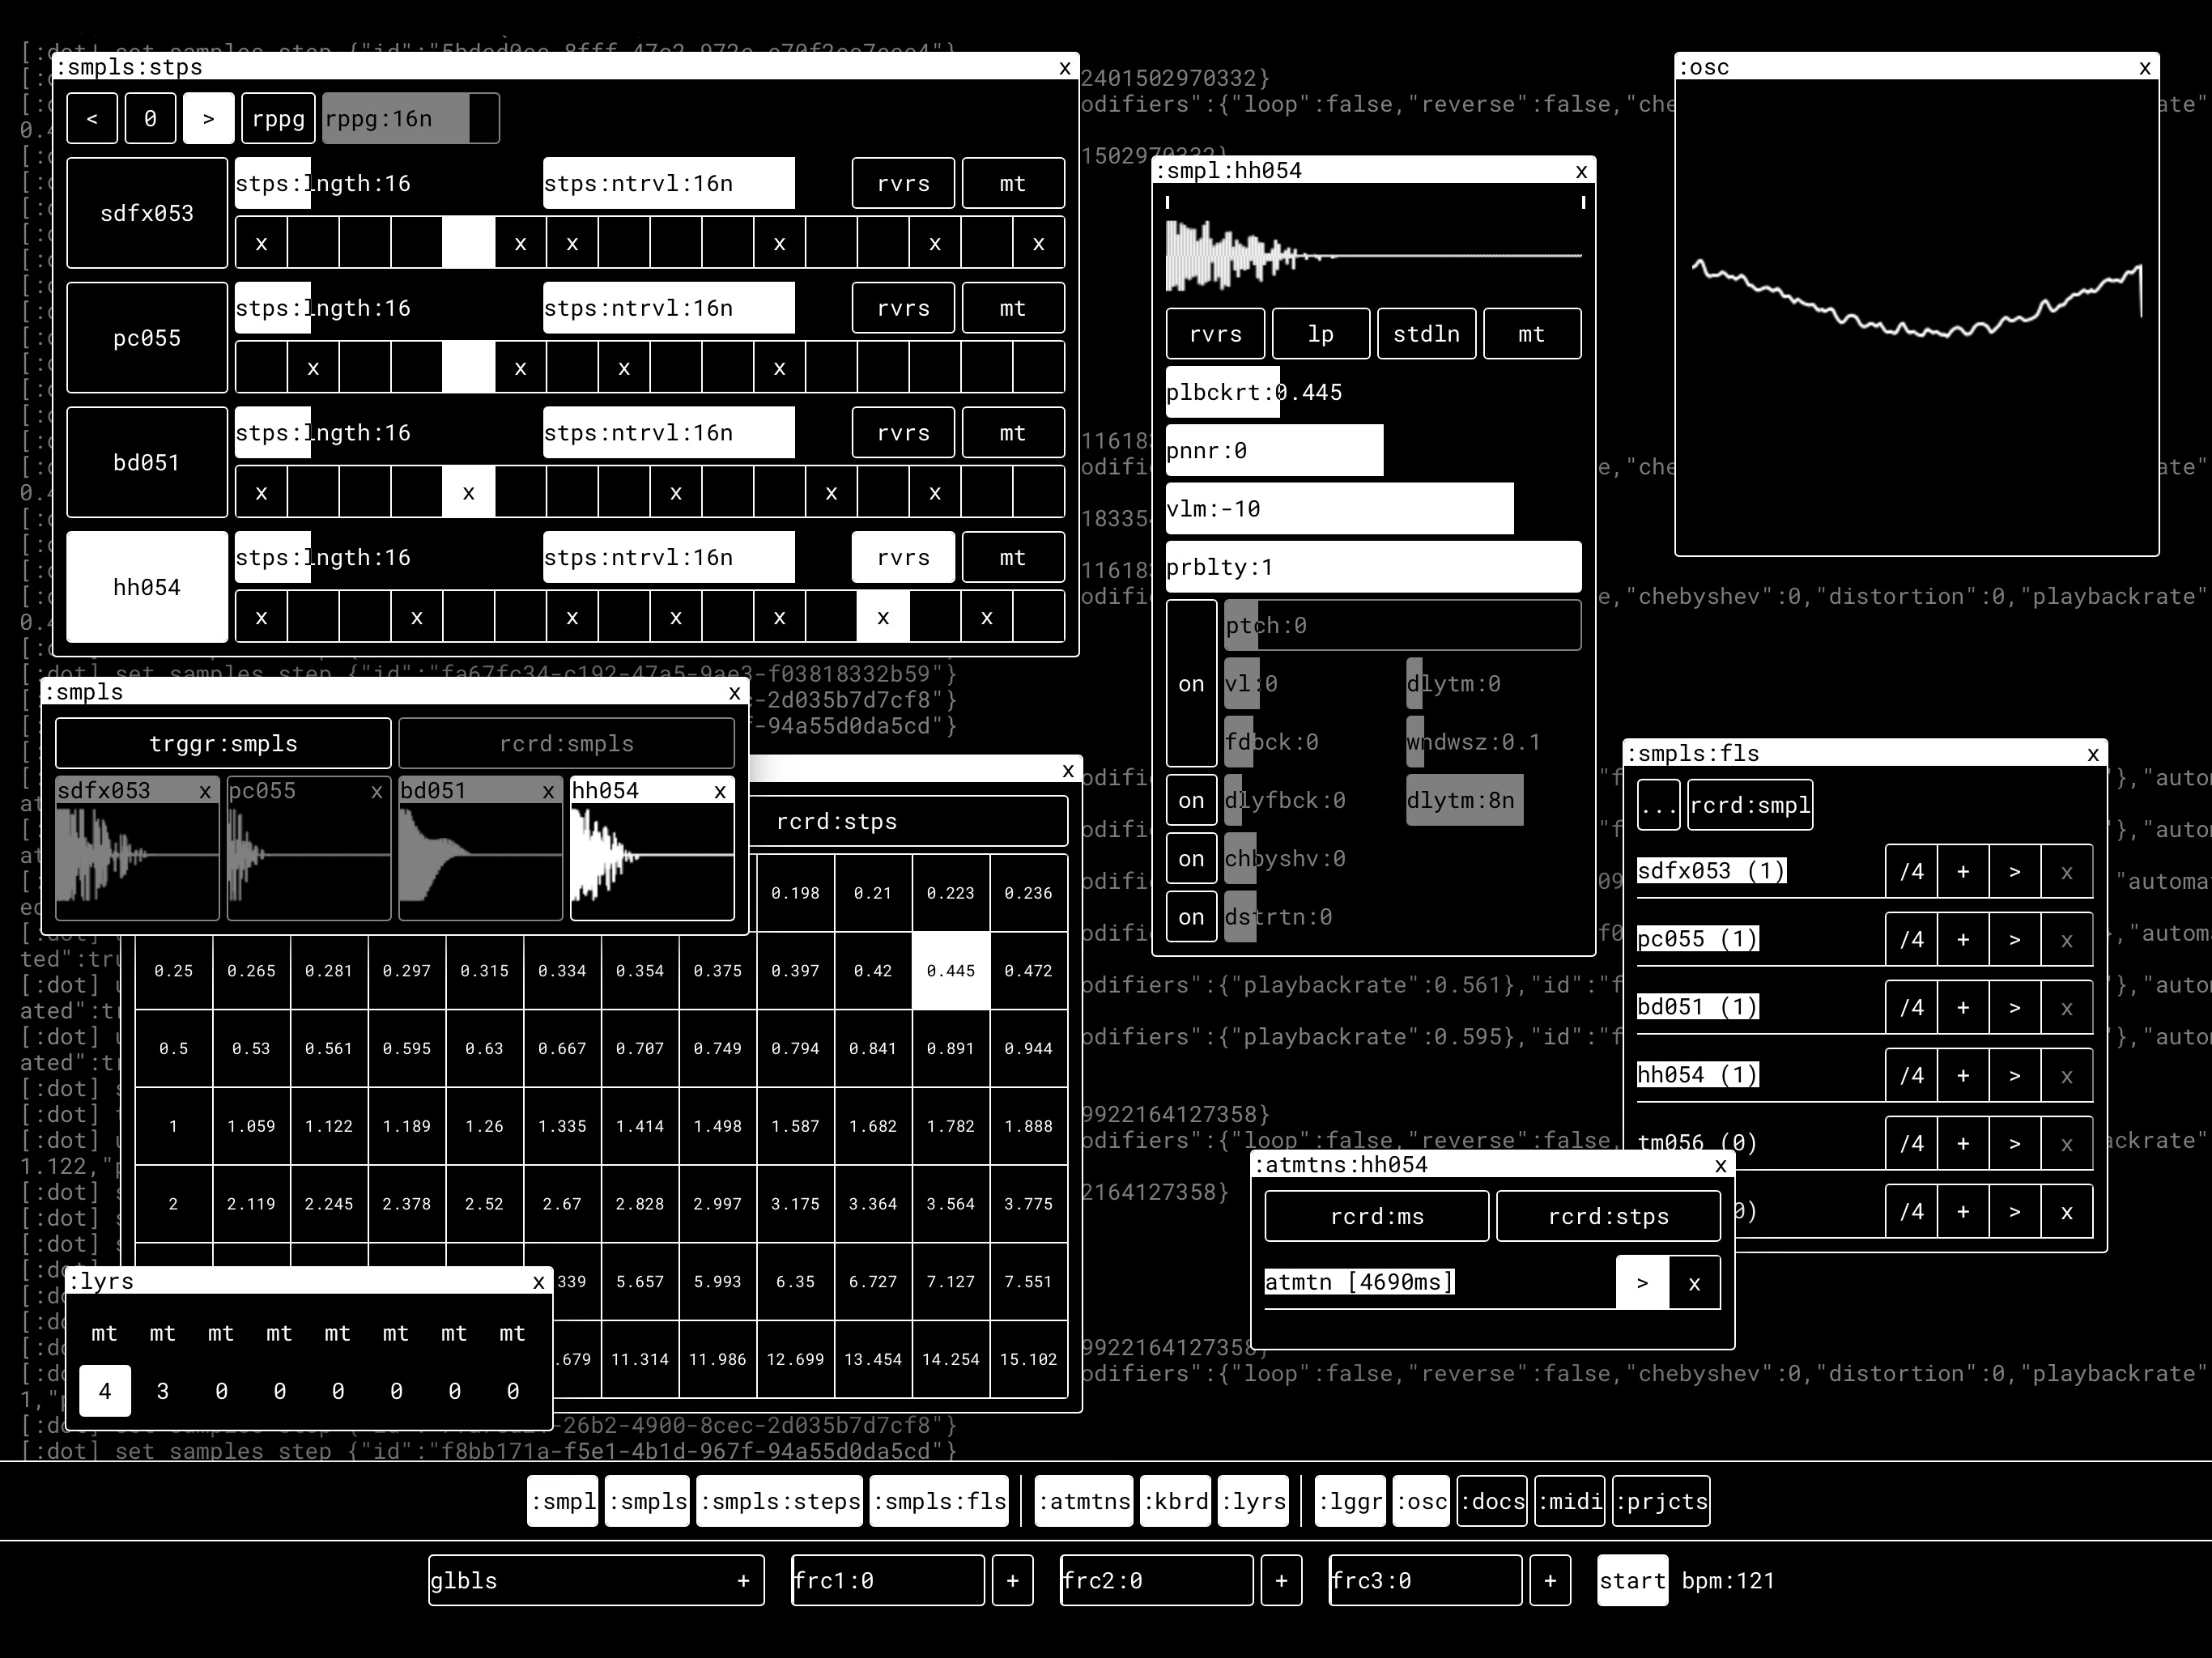The image size is (2212, 1658).
Task: Select the bd051 sample thumbnail
Action: (481, 848)
